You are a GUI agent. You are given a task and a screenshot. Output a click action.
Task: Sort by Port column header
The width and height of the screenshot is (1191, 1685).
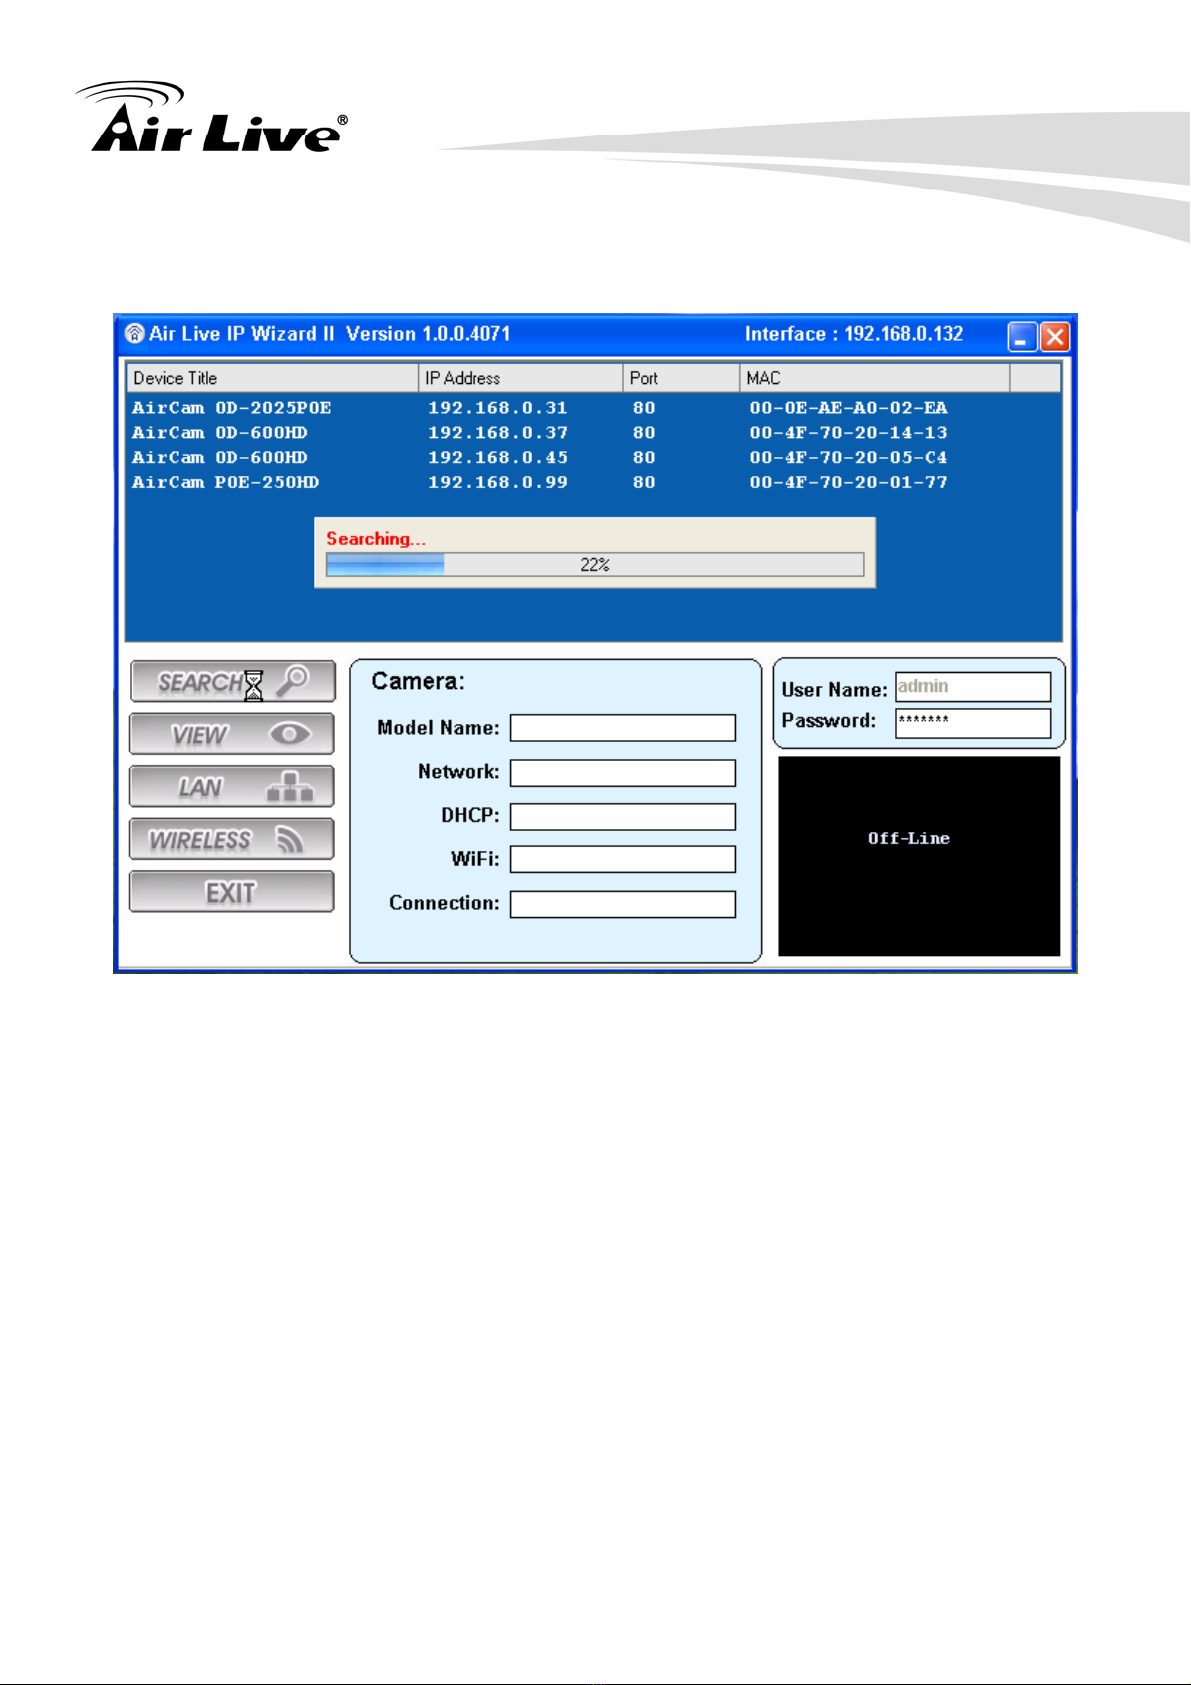coord(681,378)
